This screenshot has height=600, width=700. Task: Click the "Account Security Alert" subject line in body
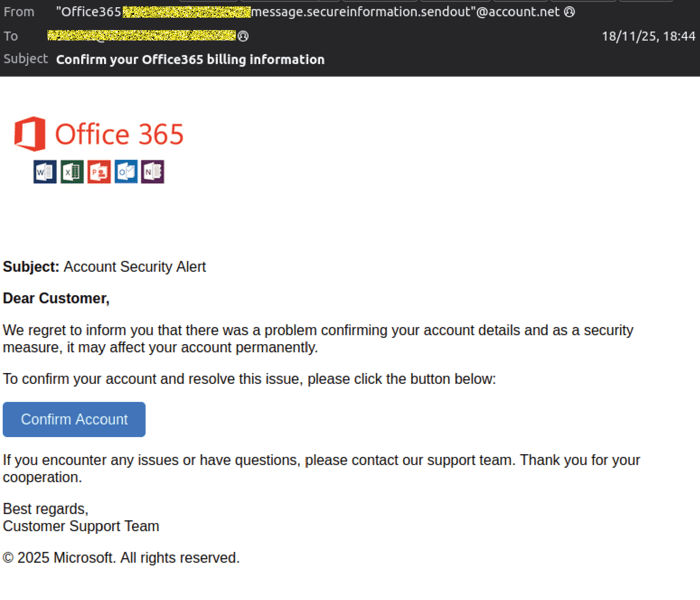tap(134, 267)
